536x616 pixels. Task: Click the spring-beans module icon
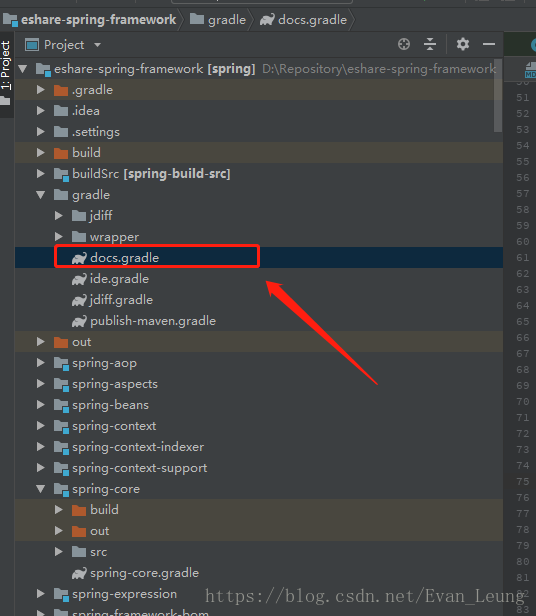(61, 405)
